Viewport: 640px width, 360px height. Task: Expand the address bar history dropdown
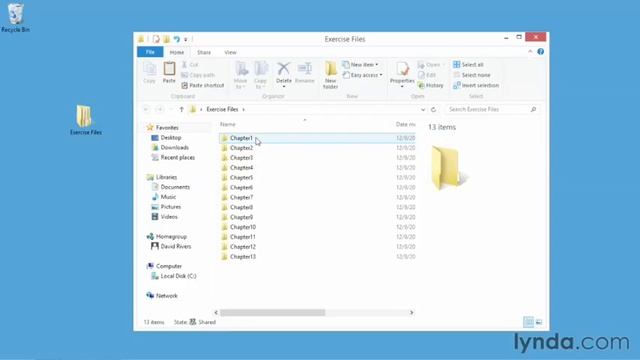coord(423,109)
